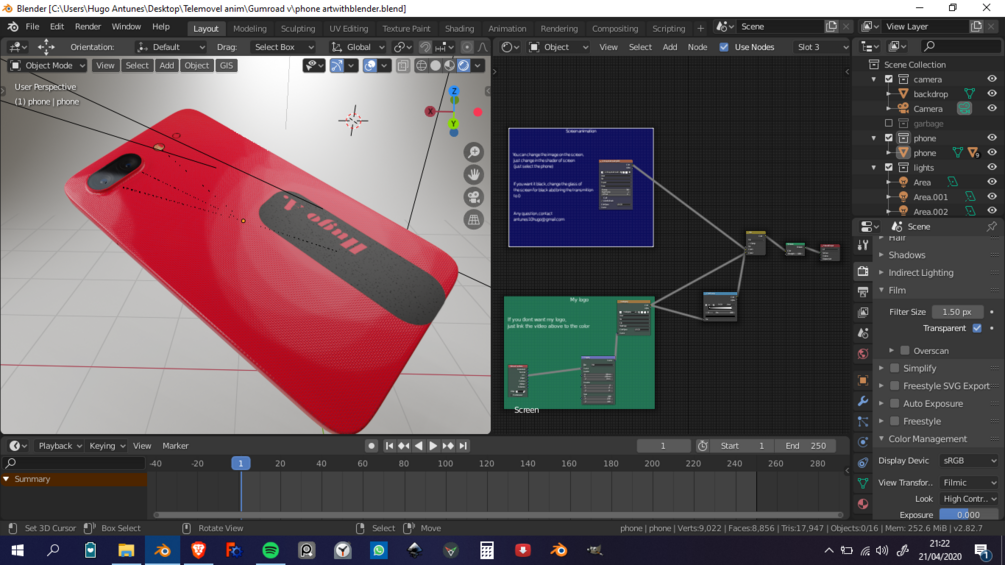Image resolution: width=1005 pixels, height=565 pixels.
Task: Toggle snapping magnet in the viewport header
Action: [x=425, y=47]
